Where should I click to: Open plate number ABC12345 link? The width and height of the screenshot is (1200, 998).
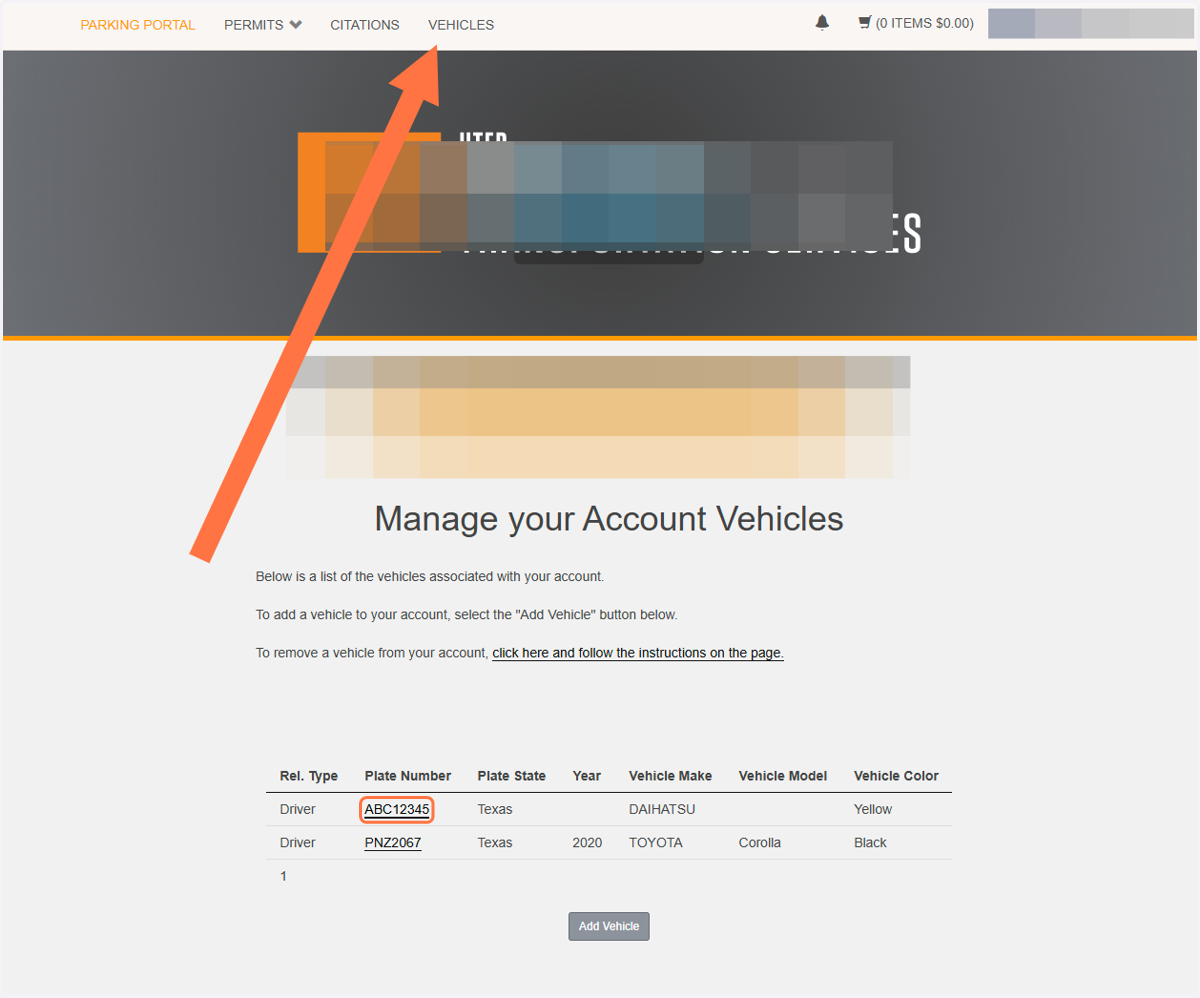397,809
